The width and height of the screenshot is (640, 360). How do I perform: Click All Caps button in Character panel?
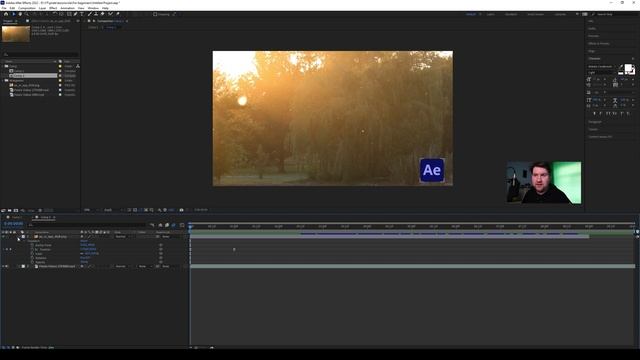608,113
